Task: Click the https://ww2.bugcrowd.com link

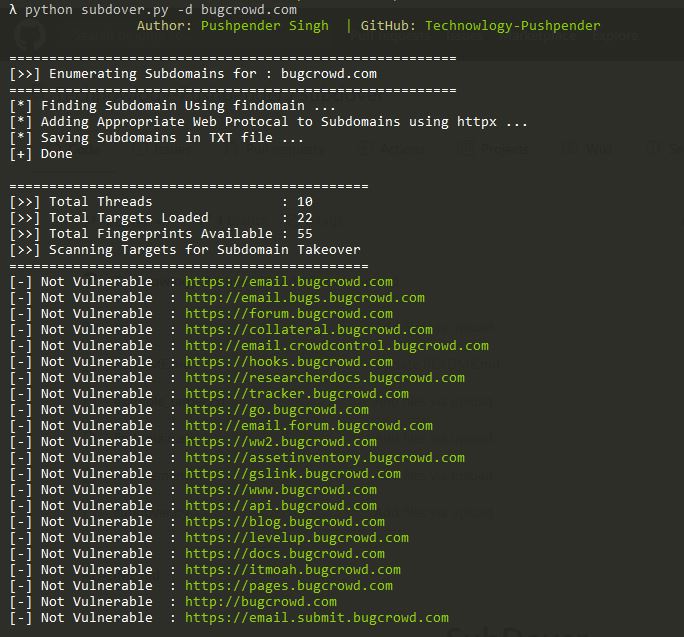Action: 280,442
